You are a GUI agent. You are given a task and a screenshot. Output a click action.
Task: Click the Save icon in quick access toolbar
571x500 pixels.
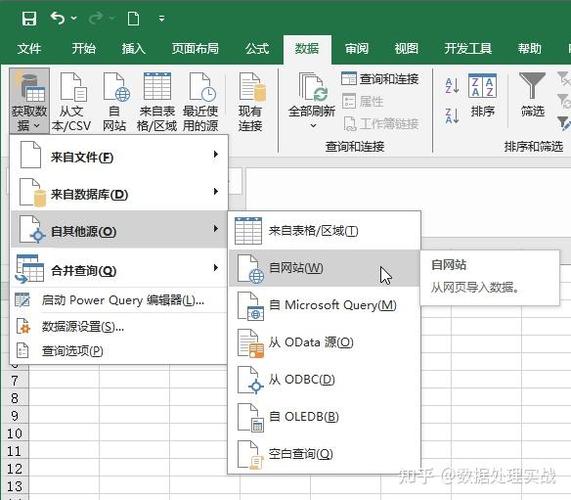[29, 18]
